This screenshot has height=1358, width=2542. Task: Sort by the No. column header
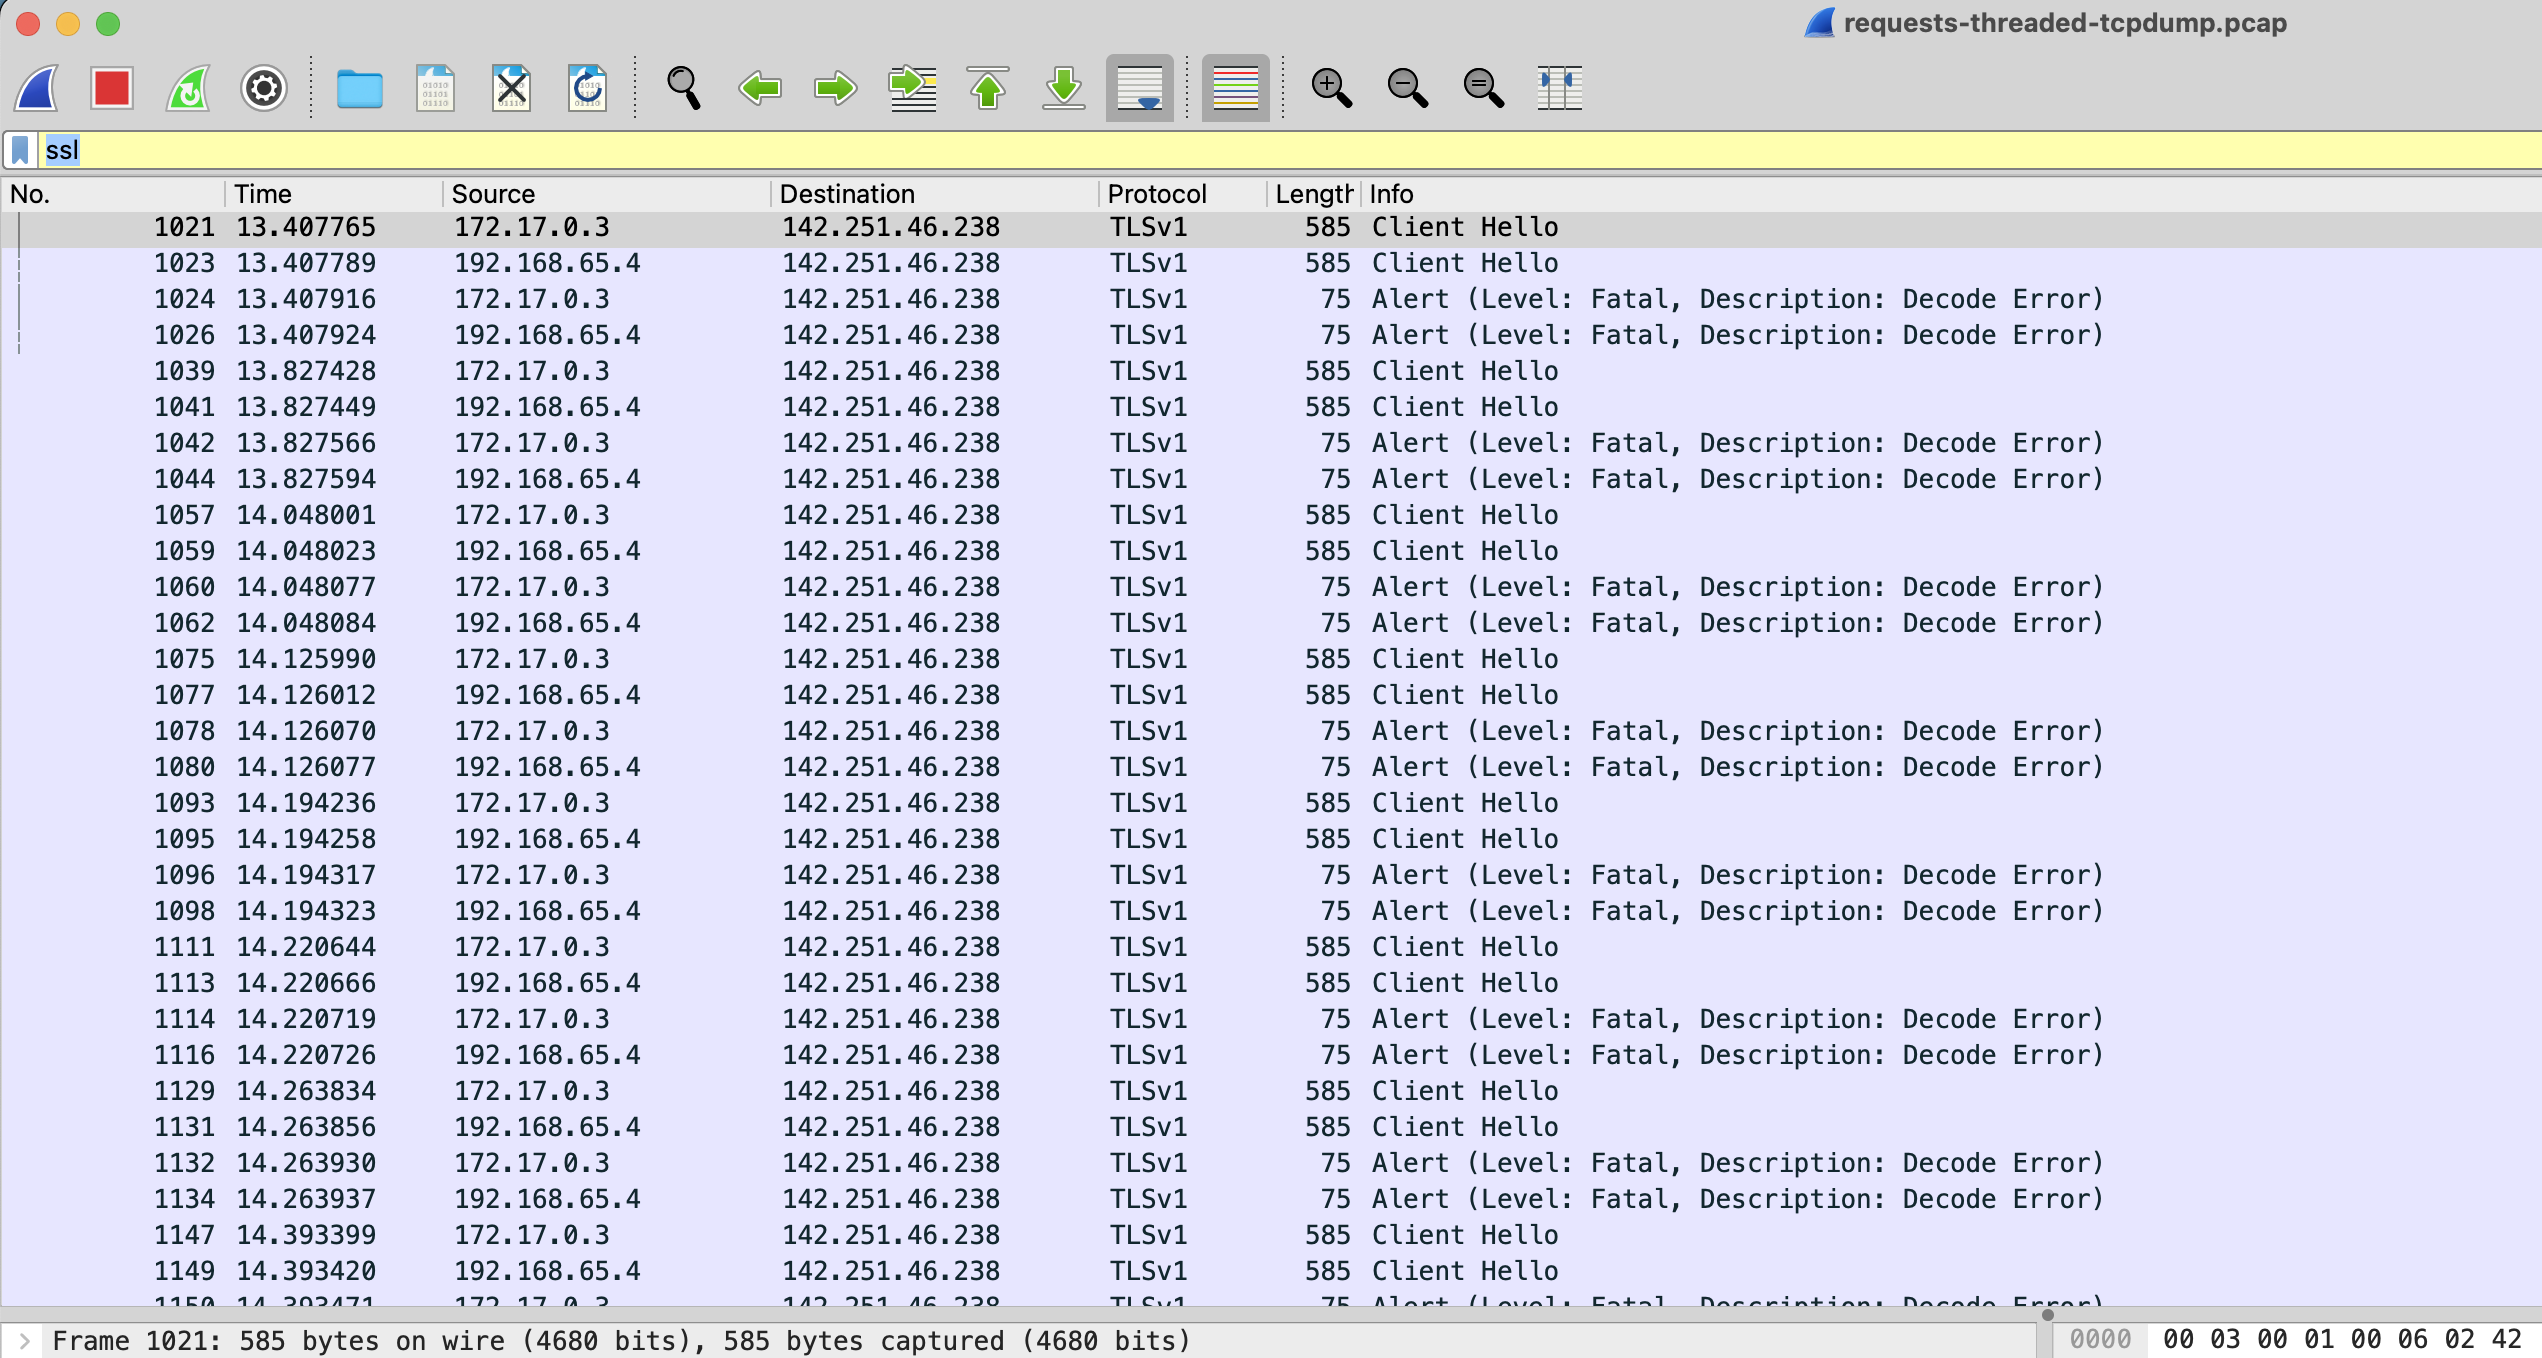tap(113, 194)
